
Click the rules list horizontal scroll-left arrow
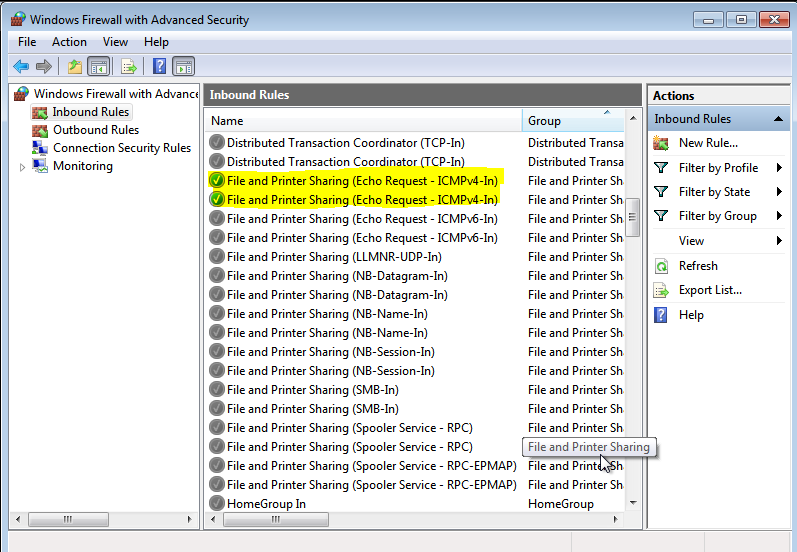tap(213, 519)
